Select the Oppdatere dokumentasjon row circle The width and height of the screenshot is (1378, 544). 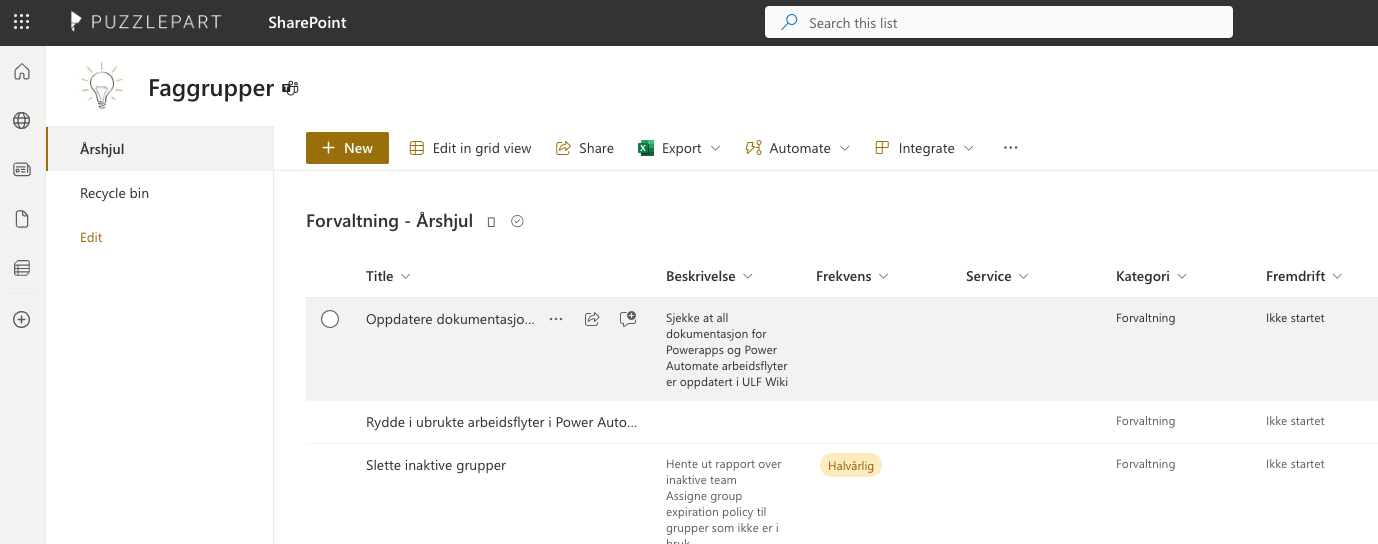330,319
